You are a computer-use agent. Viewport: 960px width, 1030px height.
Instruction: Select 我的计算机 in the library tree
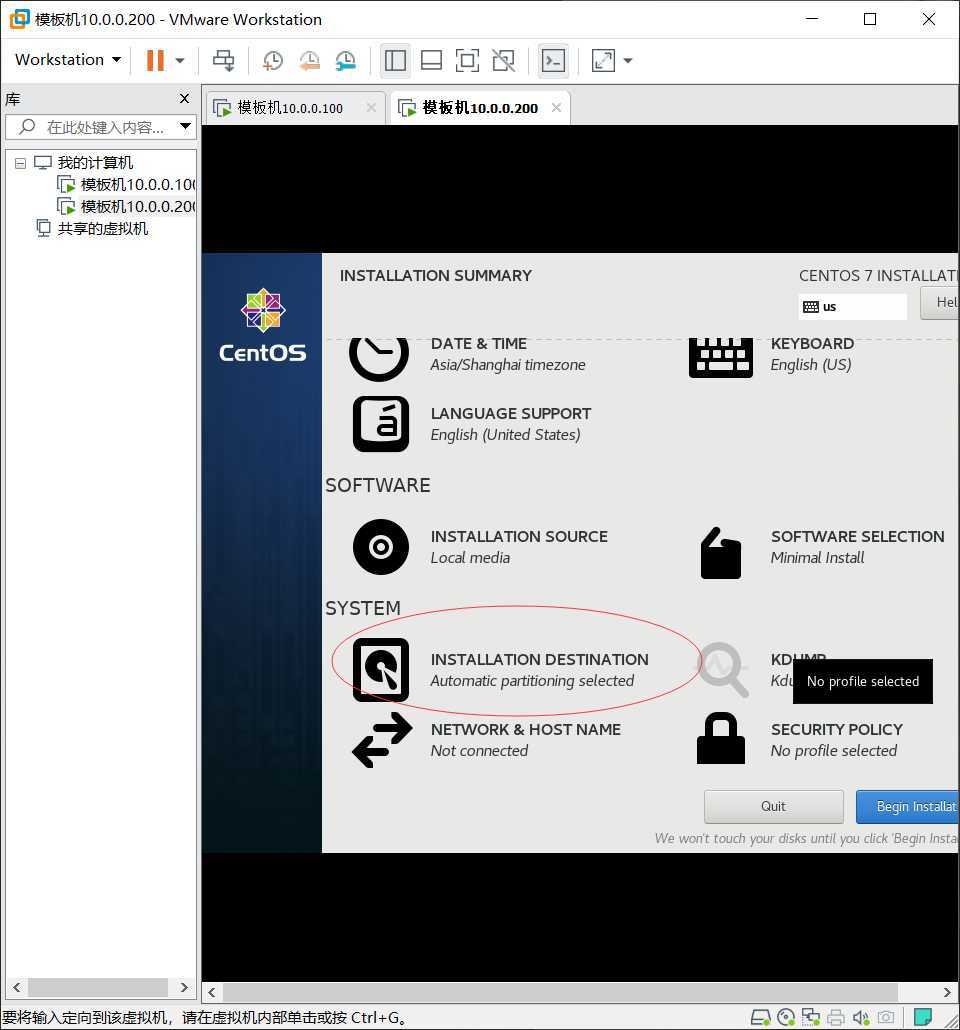coord(95,162)
